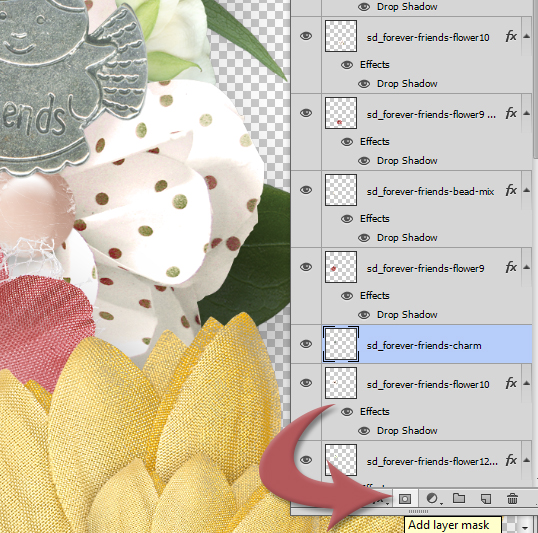Hide the sd_forever-friends-bead-mix layer
The width and height of the screenshot is (538, 533).
click(306, 190)
